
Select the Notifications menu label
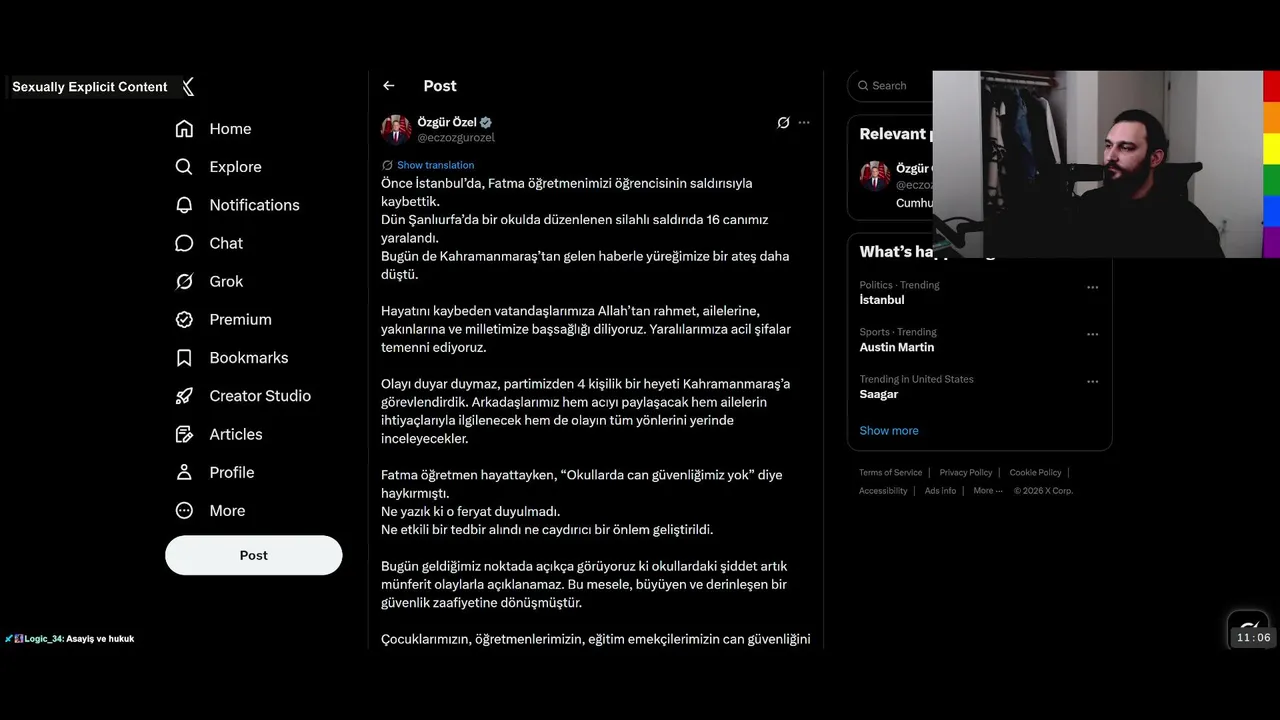(254, 205)
